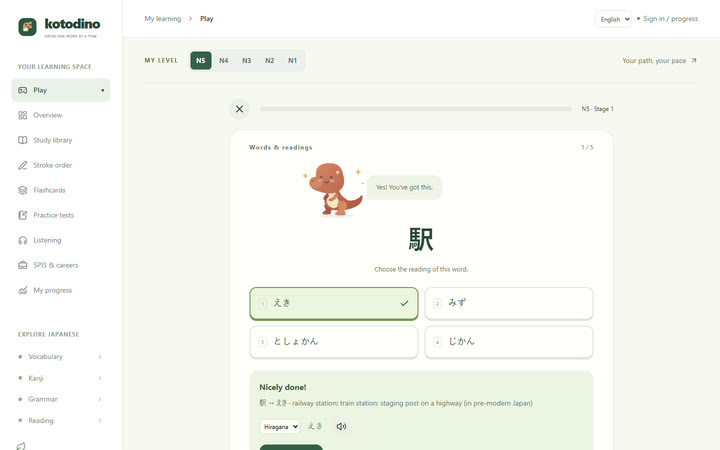Image resolution: width=720 pixels, height=450 pixels.
Task: Click the SPI3 & careers briefcase icon
Action: point(22,265)
